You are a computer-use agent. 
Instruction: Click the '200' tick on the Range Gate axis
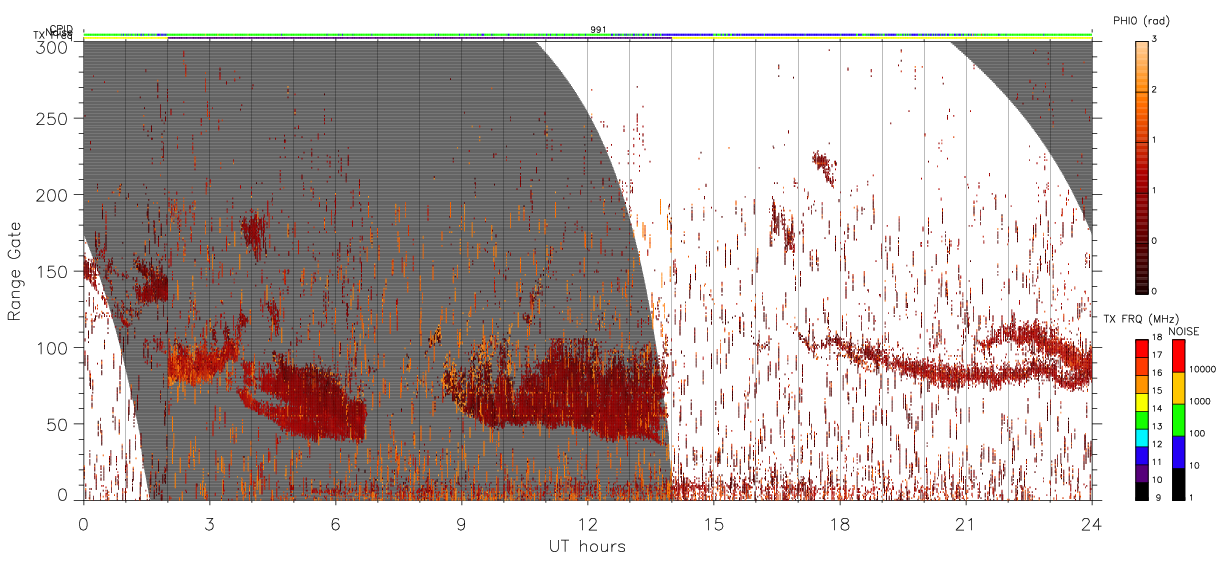[x=52, y=195]
